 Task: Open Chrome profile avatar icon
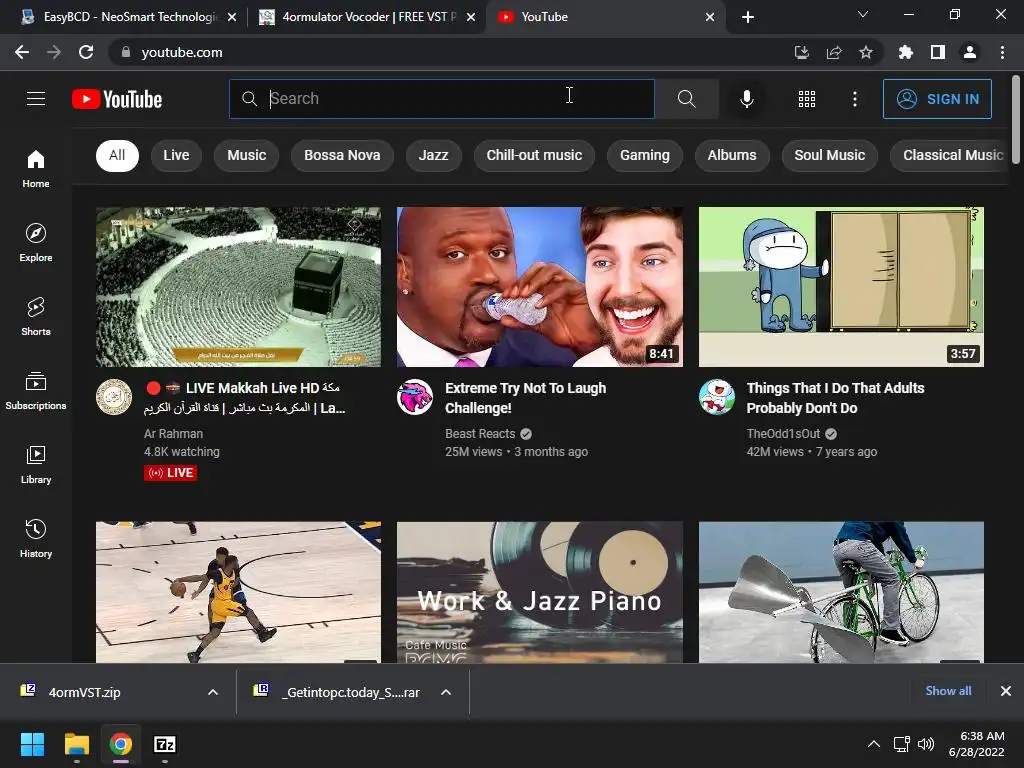point(970,52)
